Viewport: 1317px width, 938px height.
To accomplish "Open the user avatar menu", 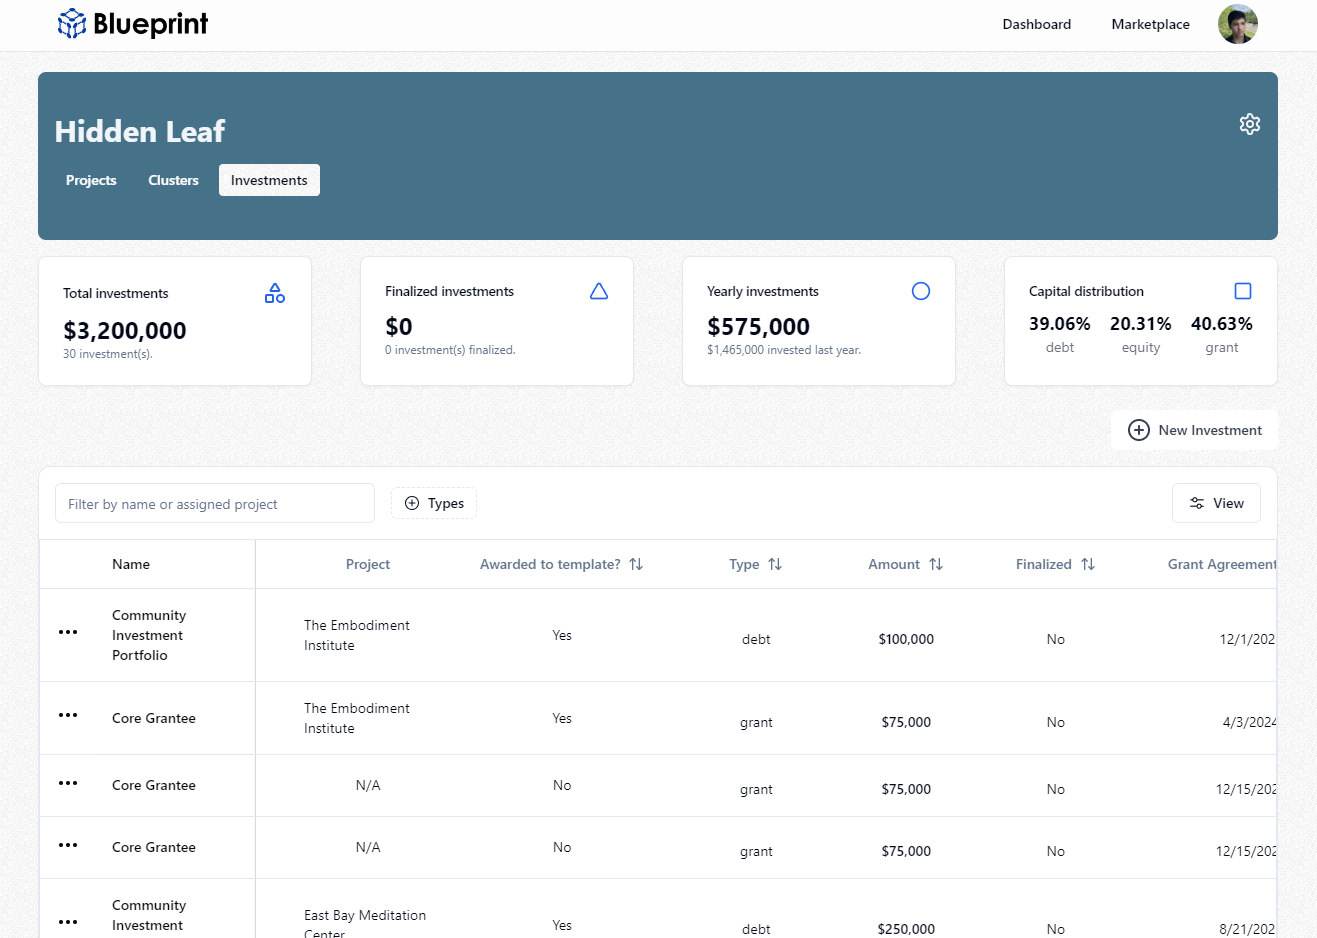I will pos(1238,24).
